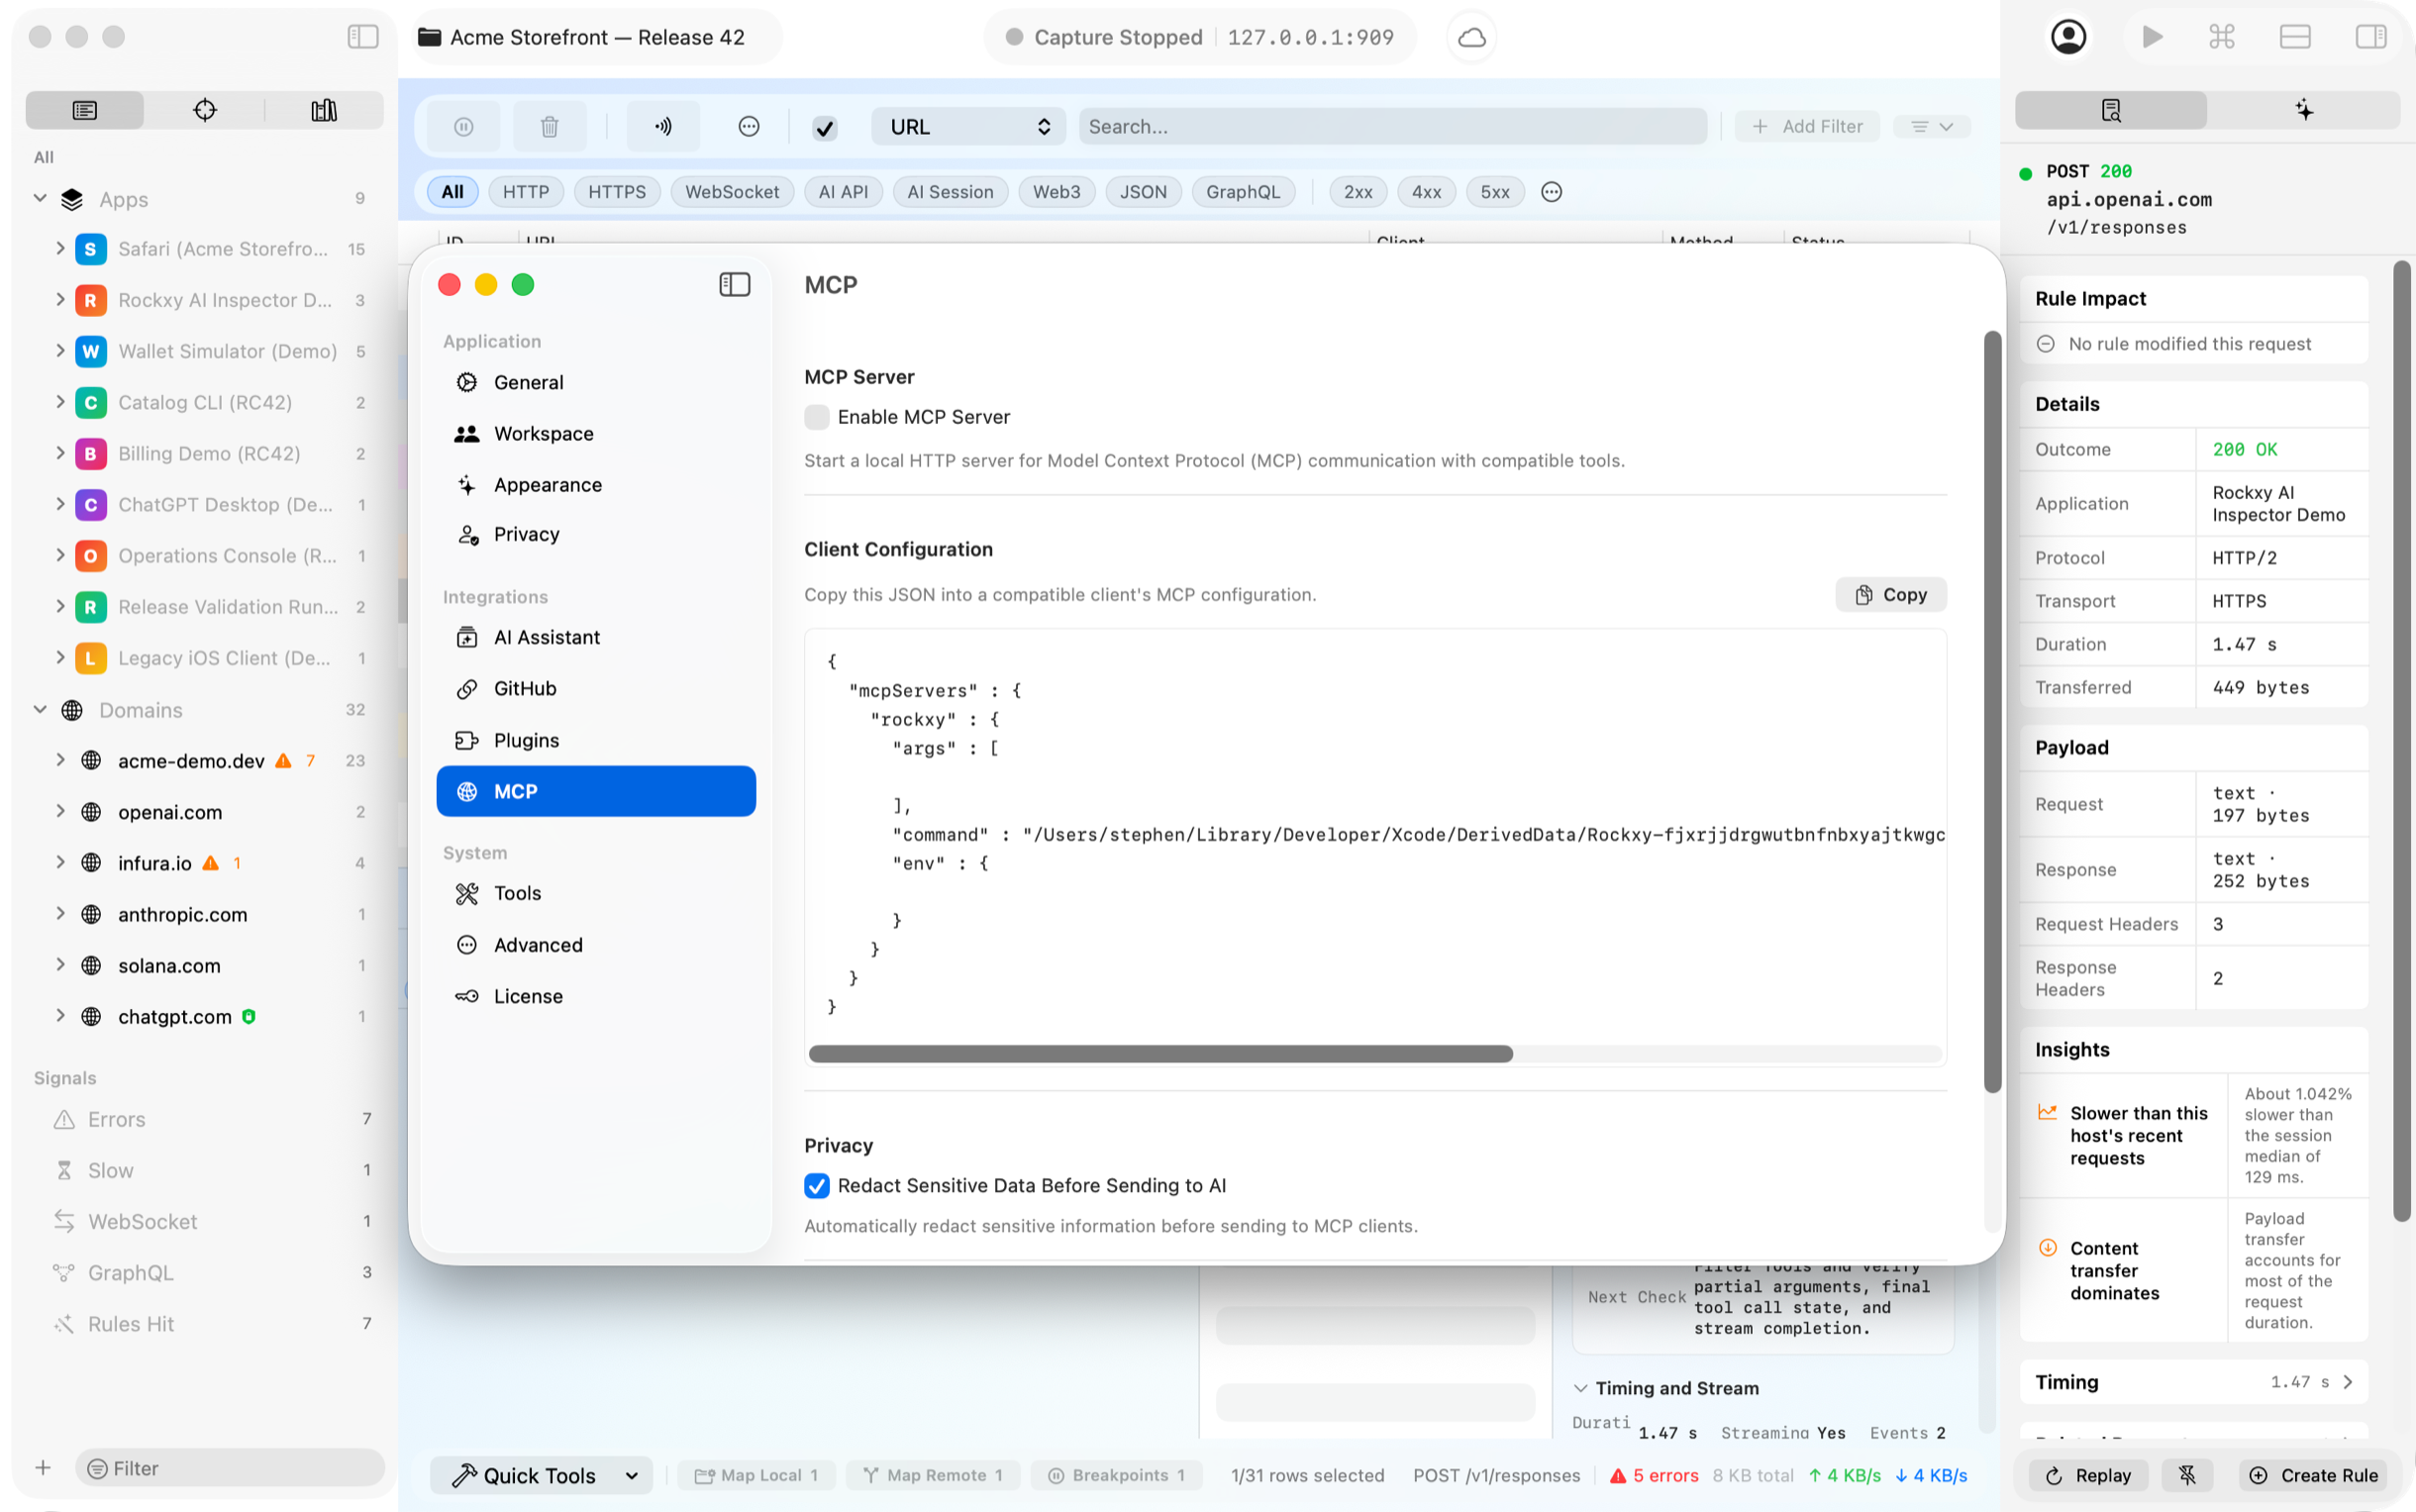Click the JSON config horizontal scrollbar
The height and width of the screenshot is (1512, 2416).
pyautogui.click(x=1160, y=1054)
